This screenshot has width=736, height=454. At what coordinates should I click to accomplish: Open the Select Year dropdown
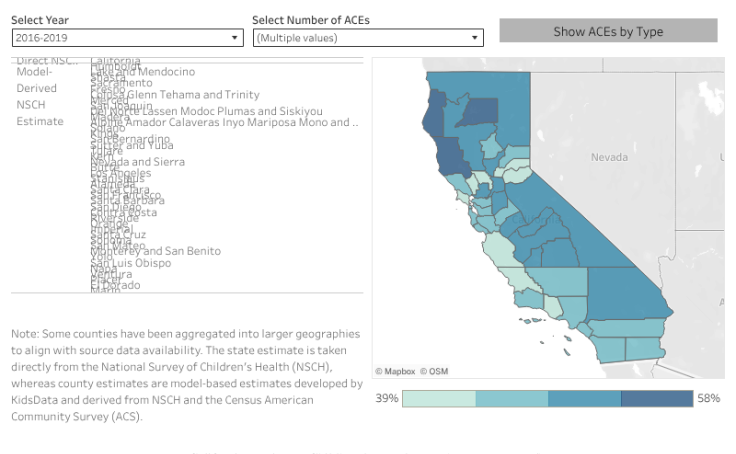point(127,37)
